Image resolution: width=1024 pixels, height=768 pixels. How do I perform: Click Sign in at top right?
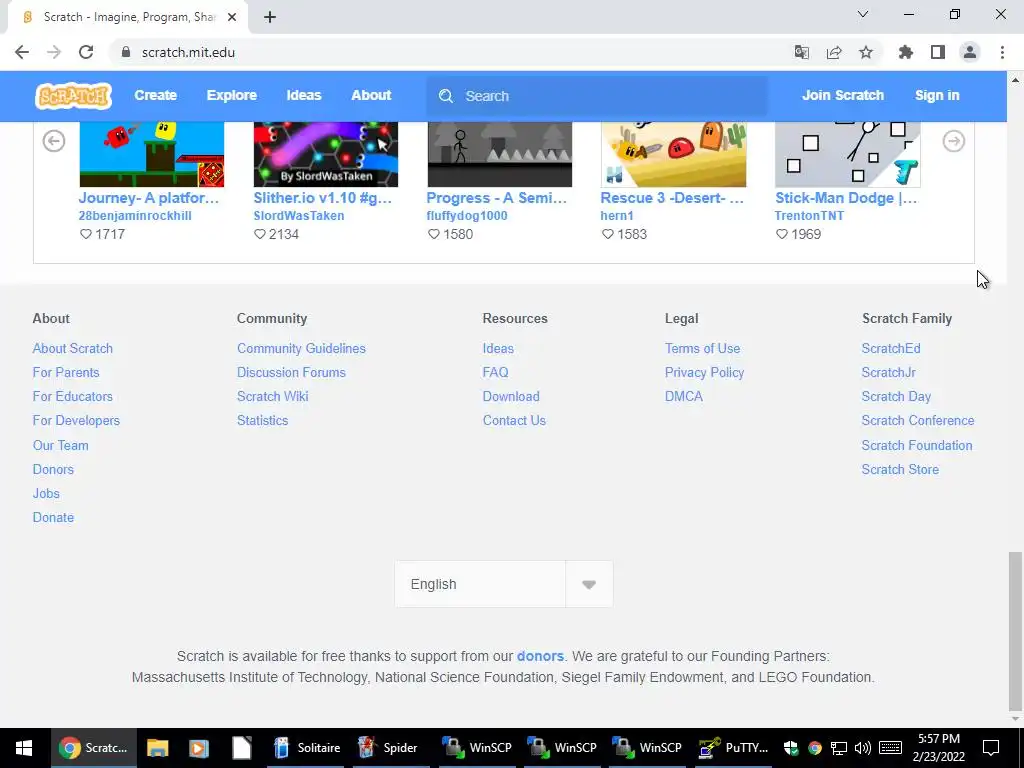pos(937,95)
